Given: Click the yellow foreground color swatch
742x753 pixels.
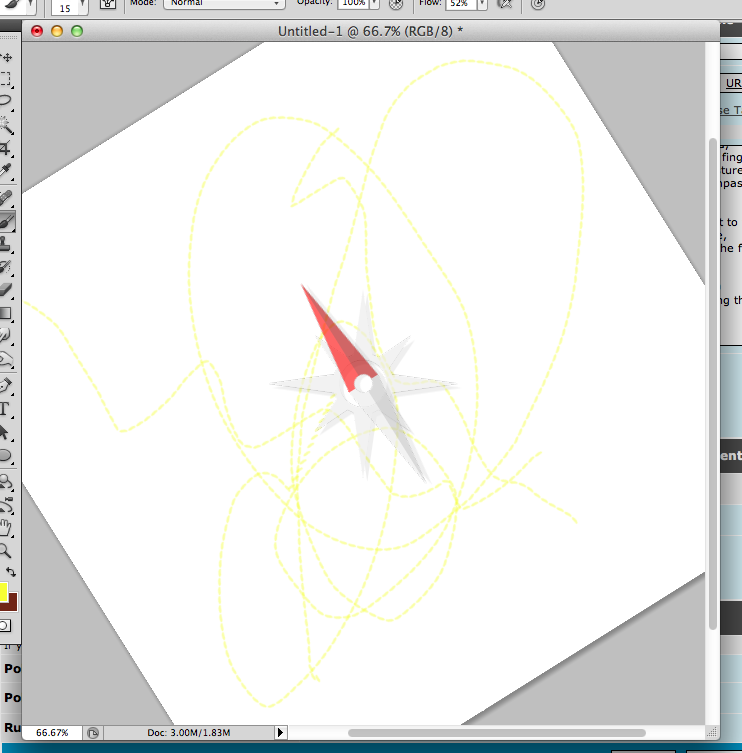Looking at the screenshot, I should [4, 591].
